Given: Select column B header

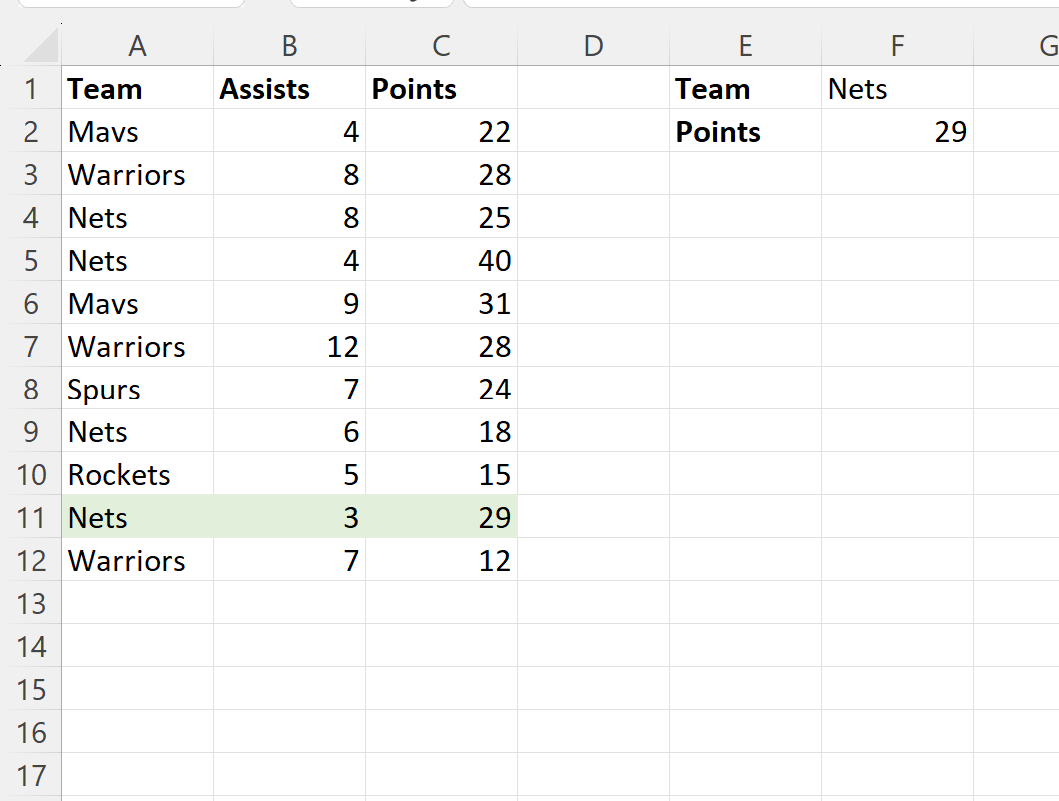Looking at the screenshot, I should coord(289,46).
